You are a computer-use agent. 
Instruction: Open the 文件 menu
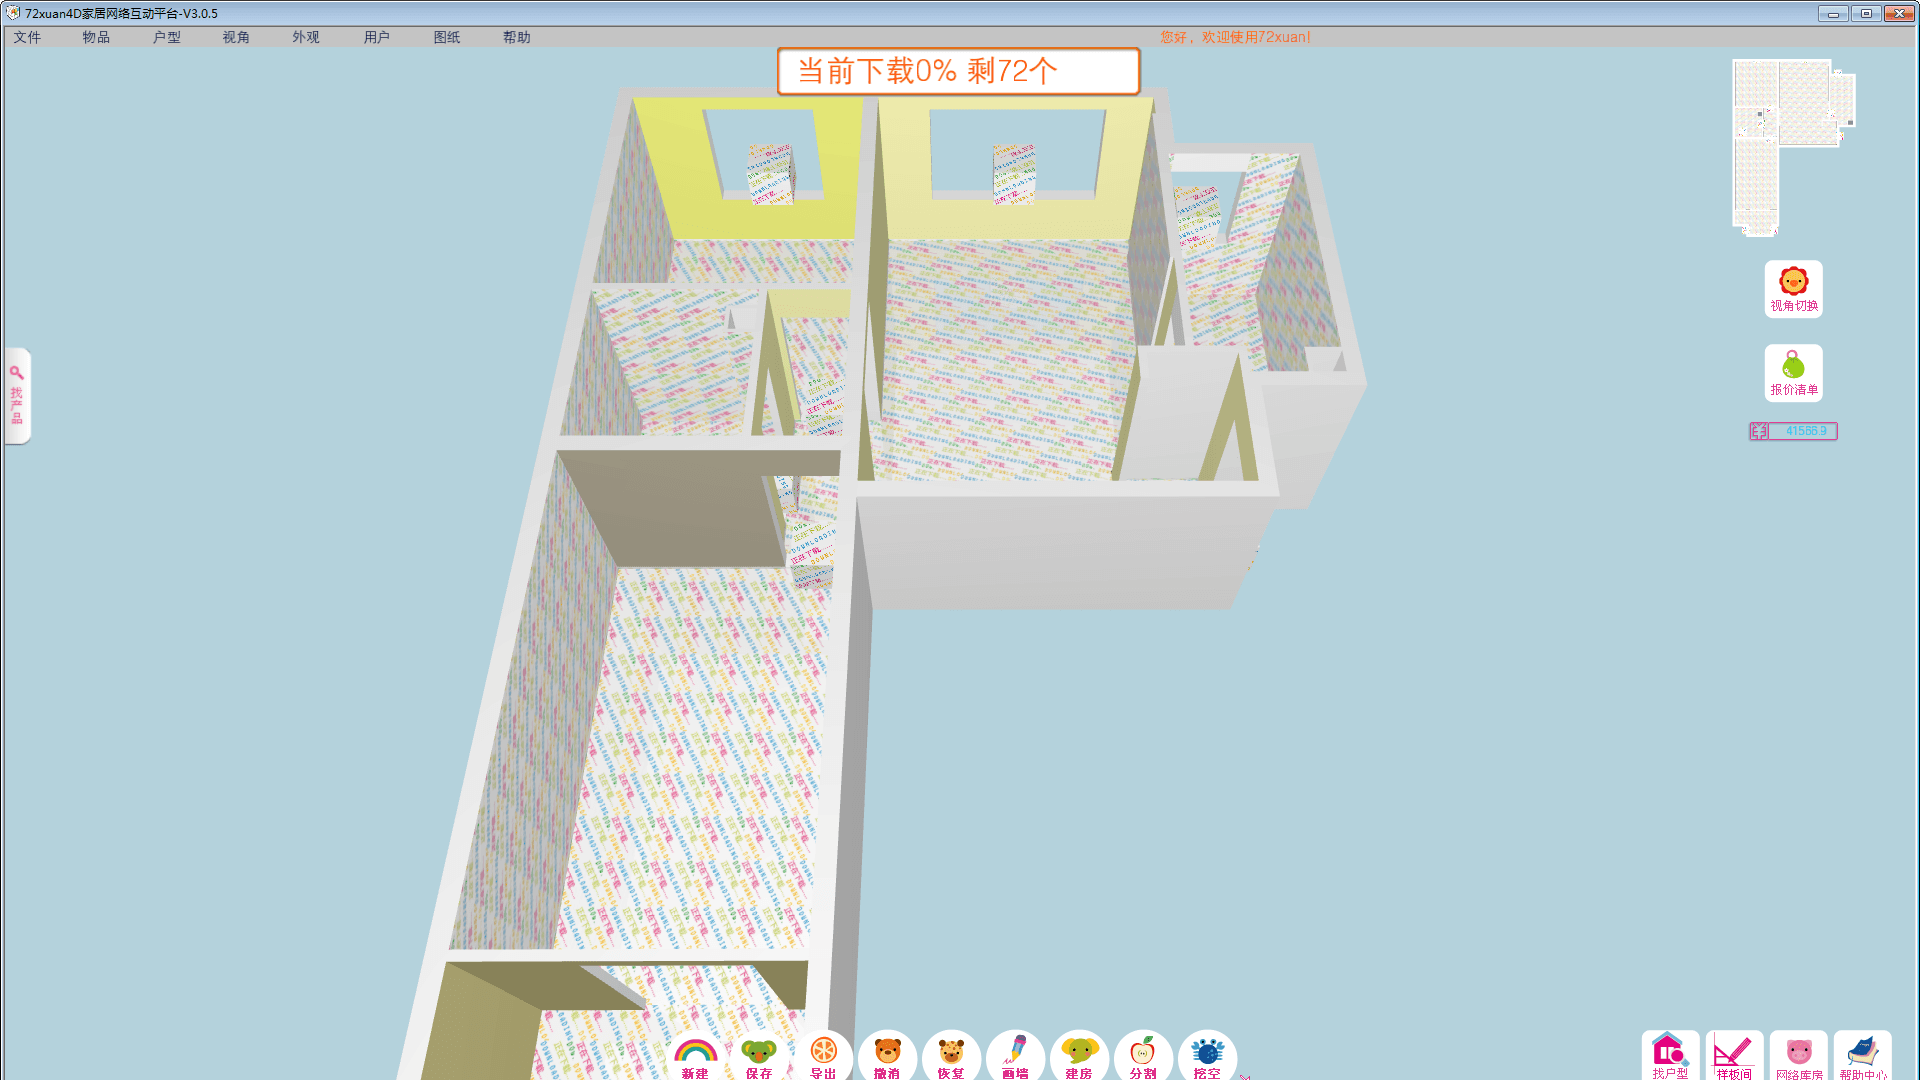pyautogui.click(x=27, y=37)
